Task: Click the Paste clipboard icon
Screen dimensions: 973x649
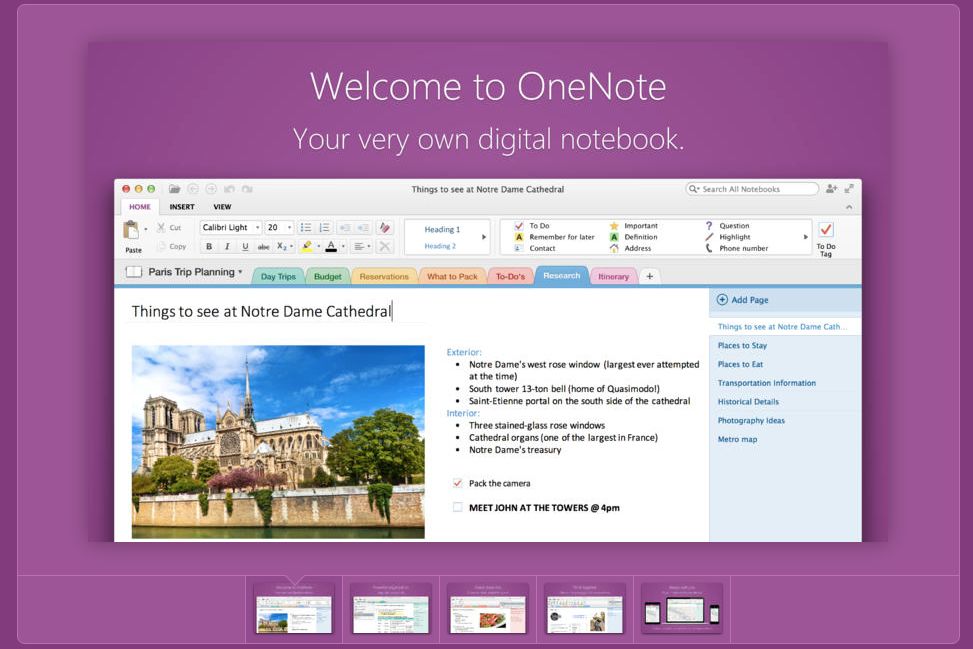Action: 131,230
